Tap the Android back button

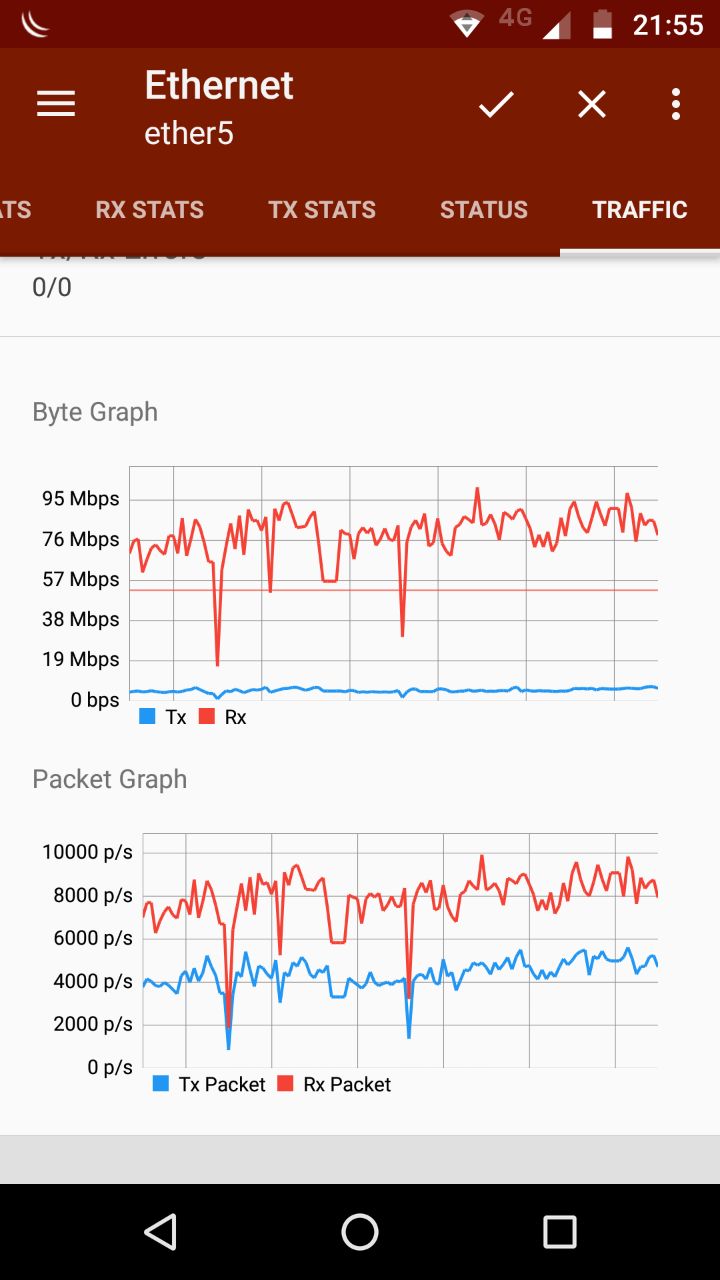(x=160, y=1232)
